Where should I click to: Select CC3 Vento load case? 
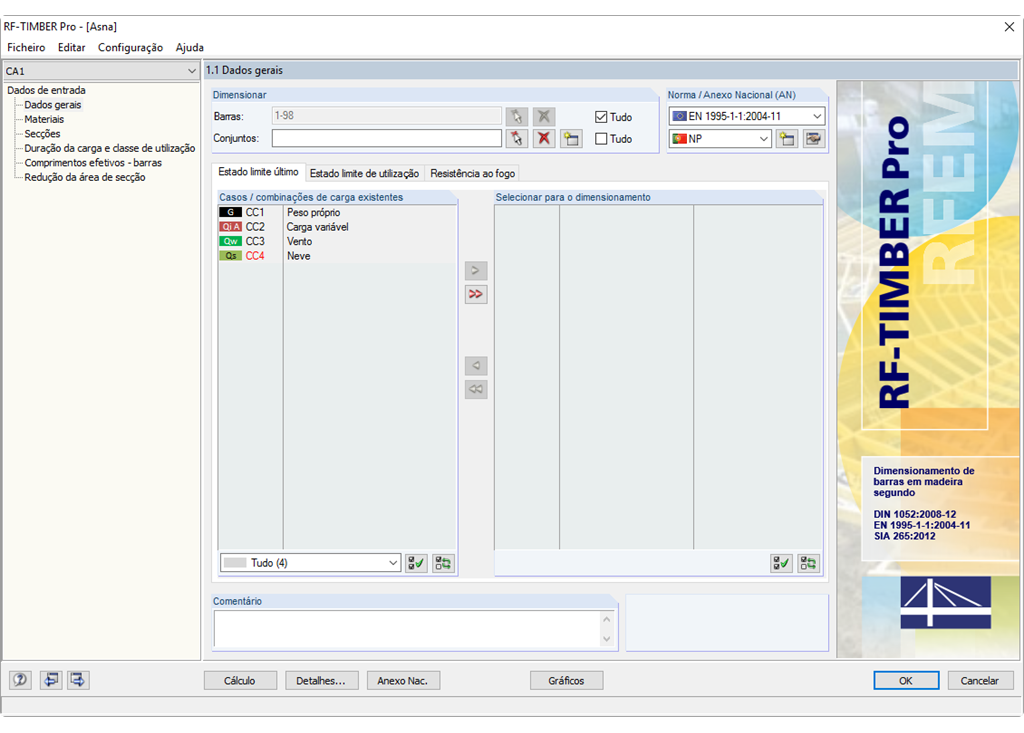[x=337, y=241]
